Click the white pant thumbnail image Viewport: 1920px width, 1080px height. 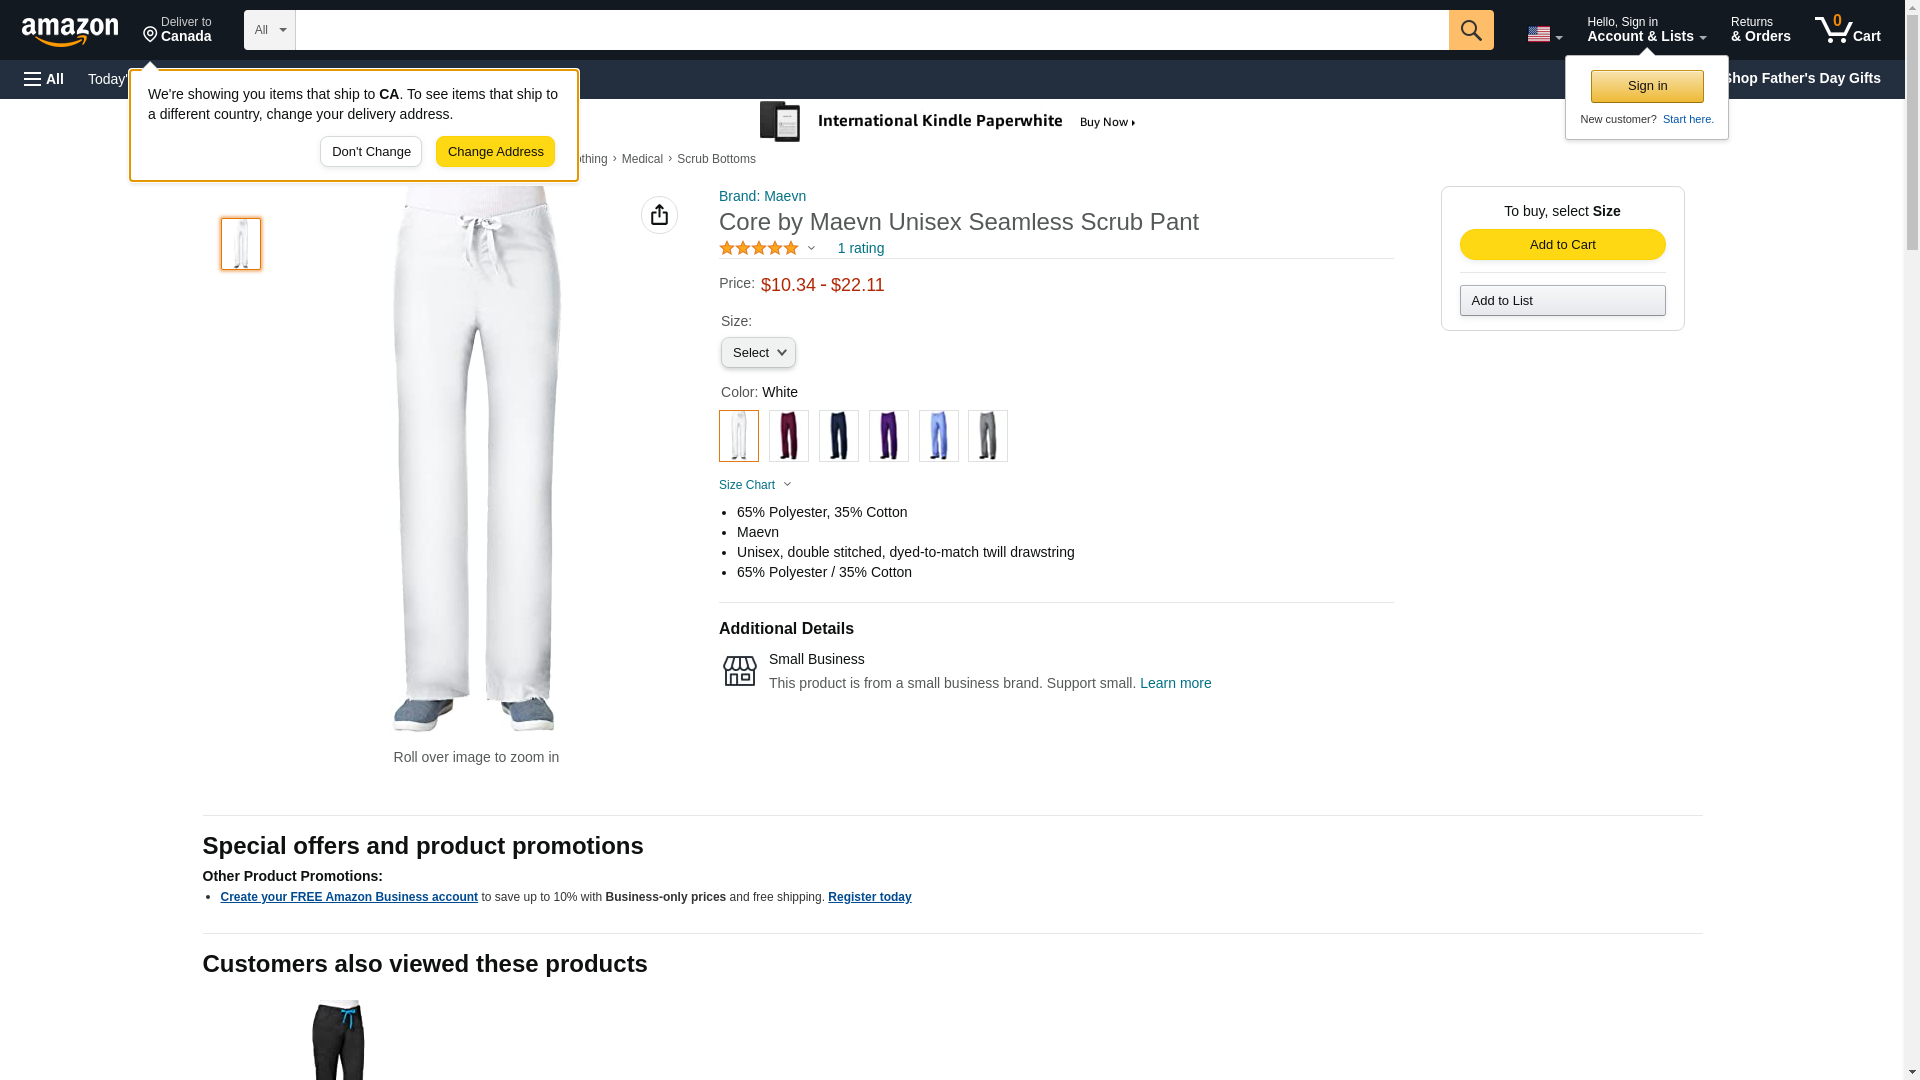click(x=241, y=244)
